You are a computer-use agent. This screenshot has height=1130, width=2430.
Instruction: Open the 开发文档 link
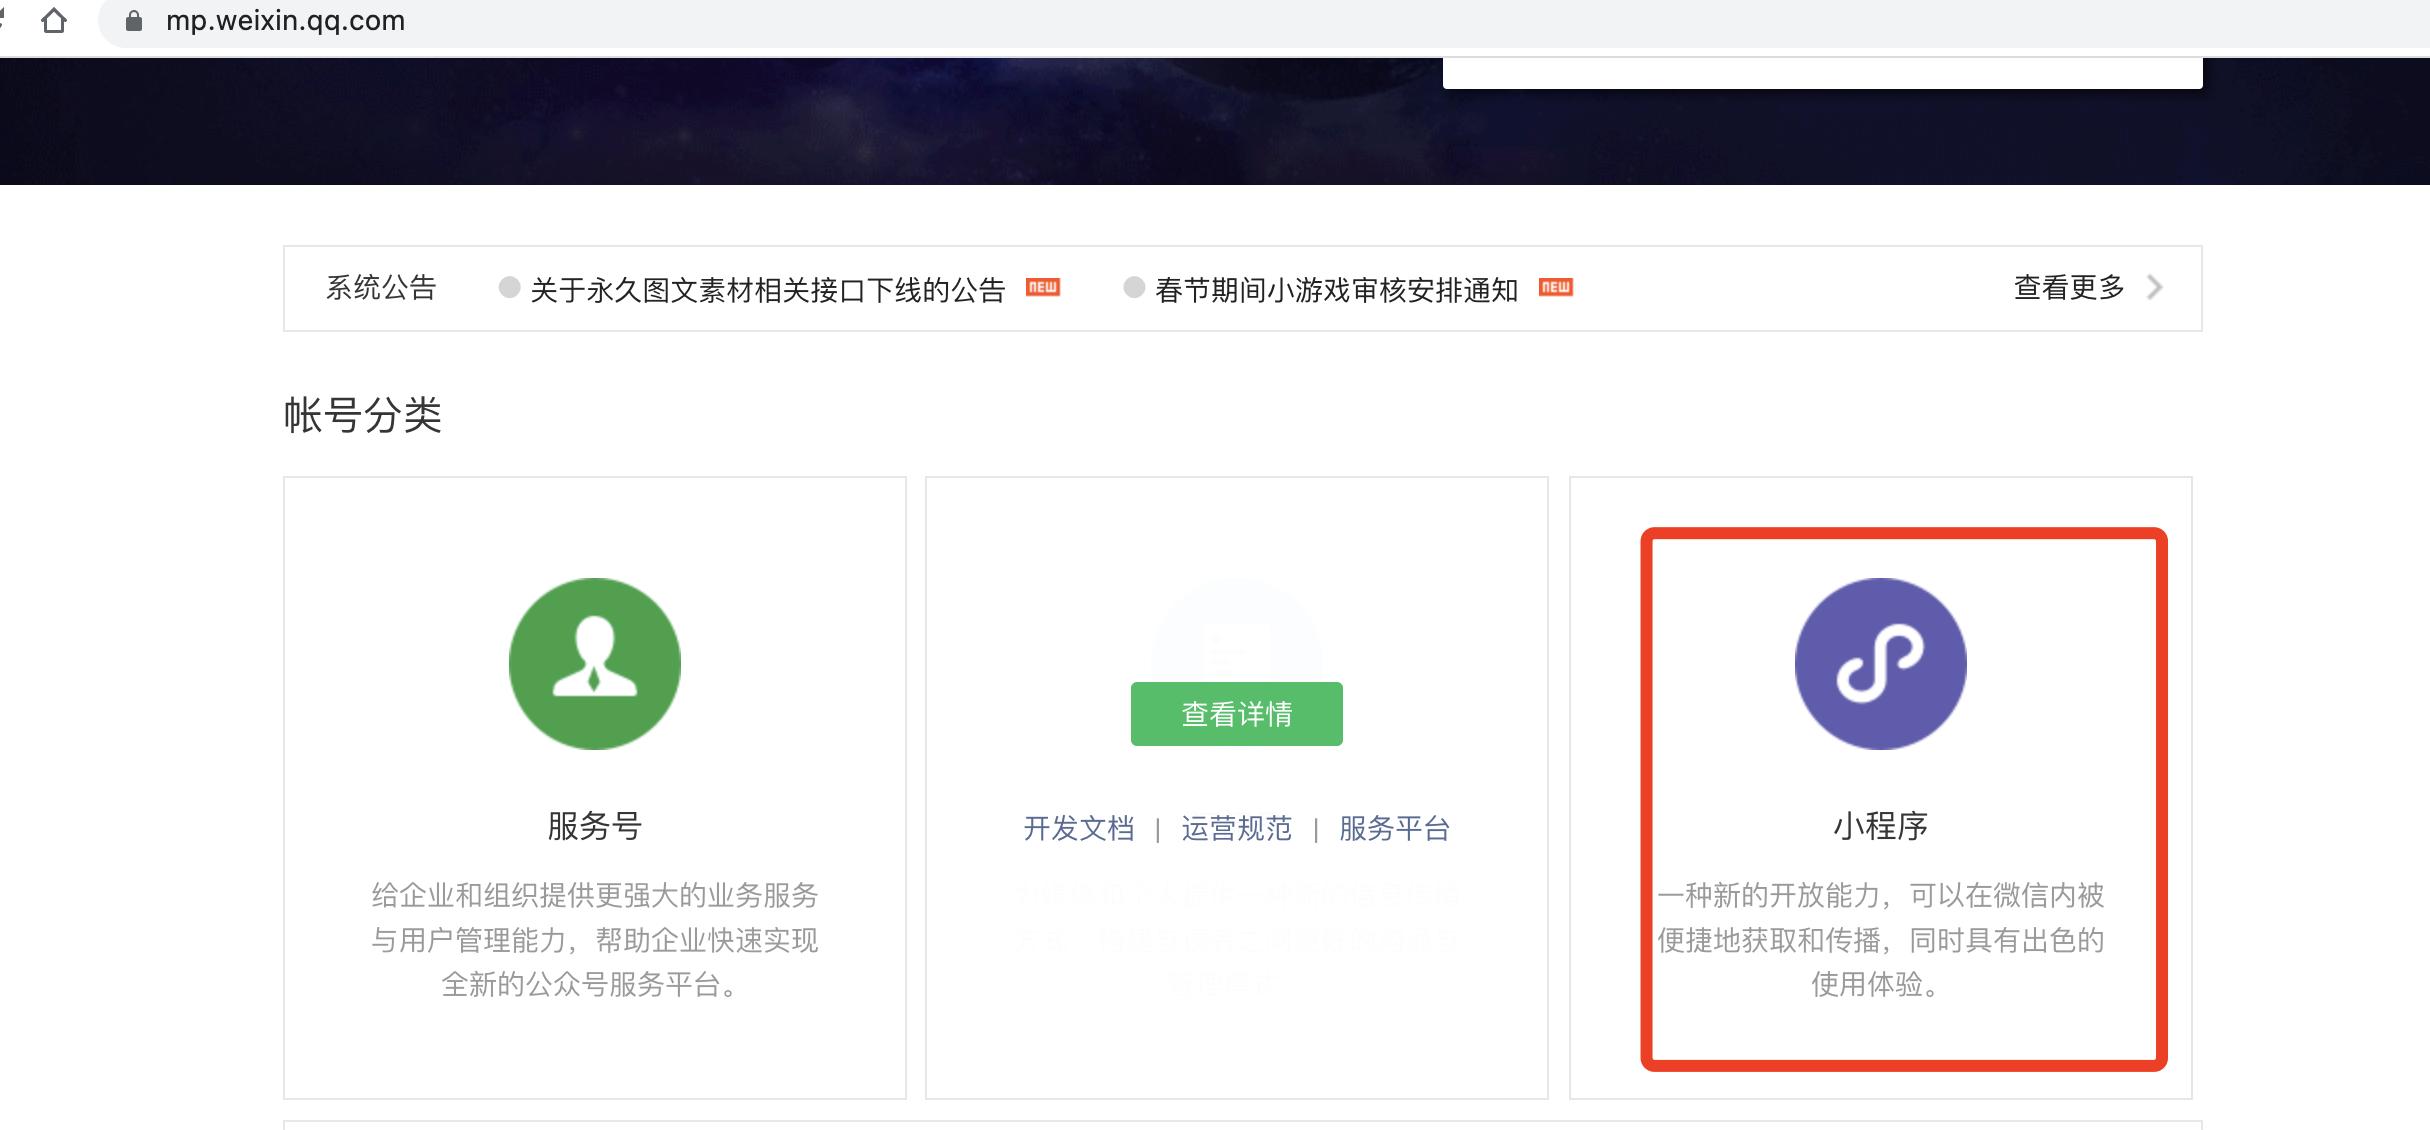[x=1078, y=828]
